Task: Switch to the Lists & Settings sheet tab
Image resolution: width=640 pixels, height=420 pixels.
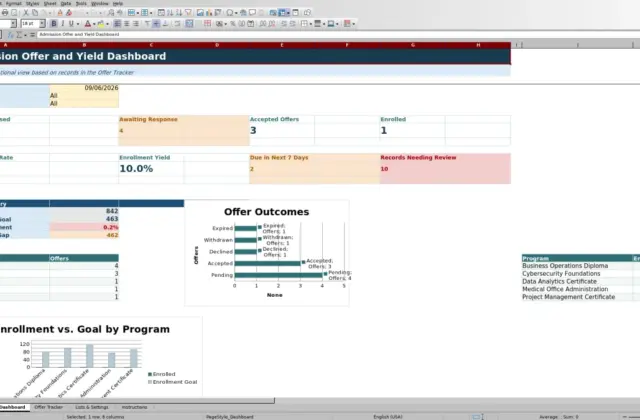Action: [92, 407]
